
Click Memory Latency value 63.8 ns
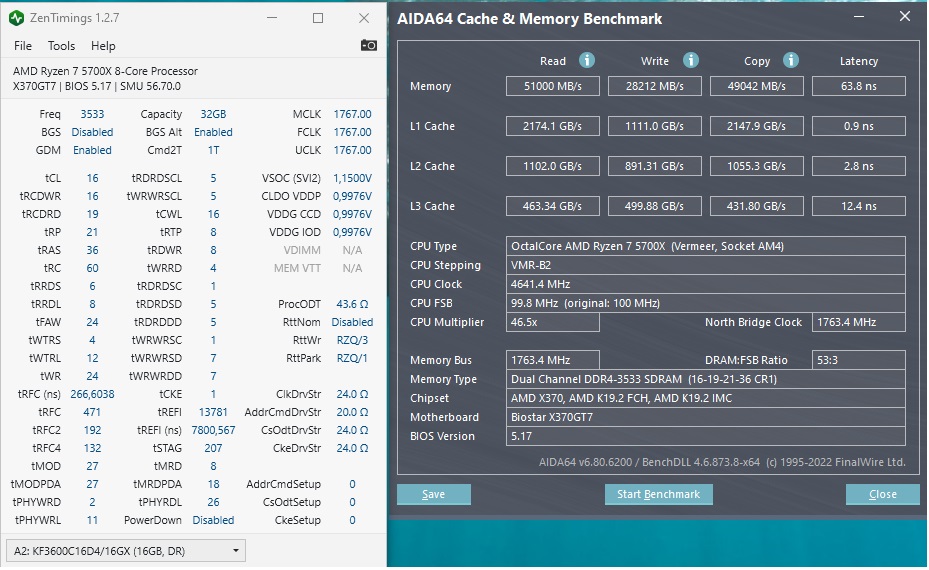(858, 86)
